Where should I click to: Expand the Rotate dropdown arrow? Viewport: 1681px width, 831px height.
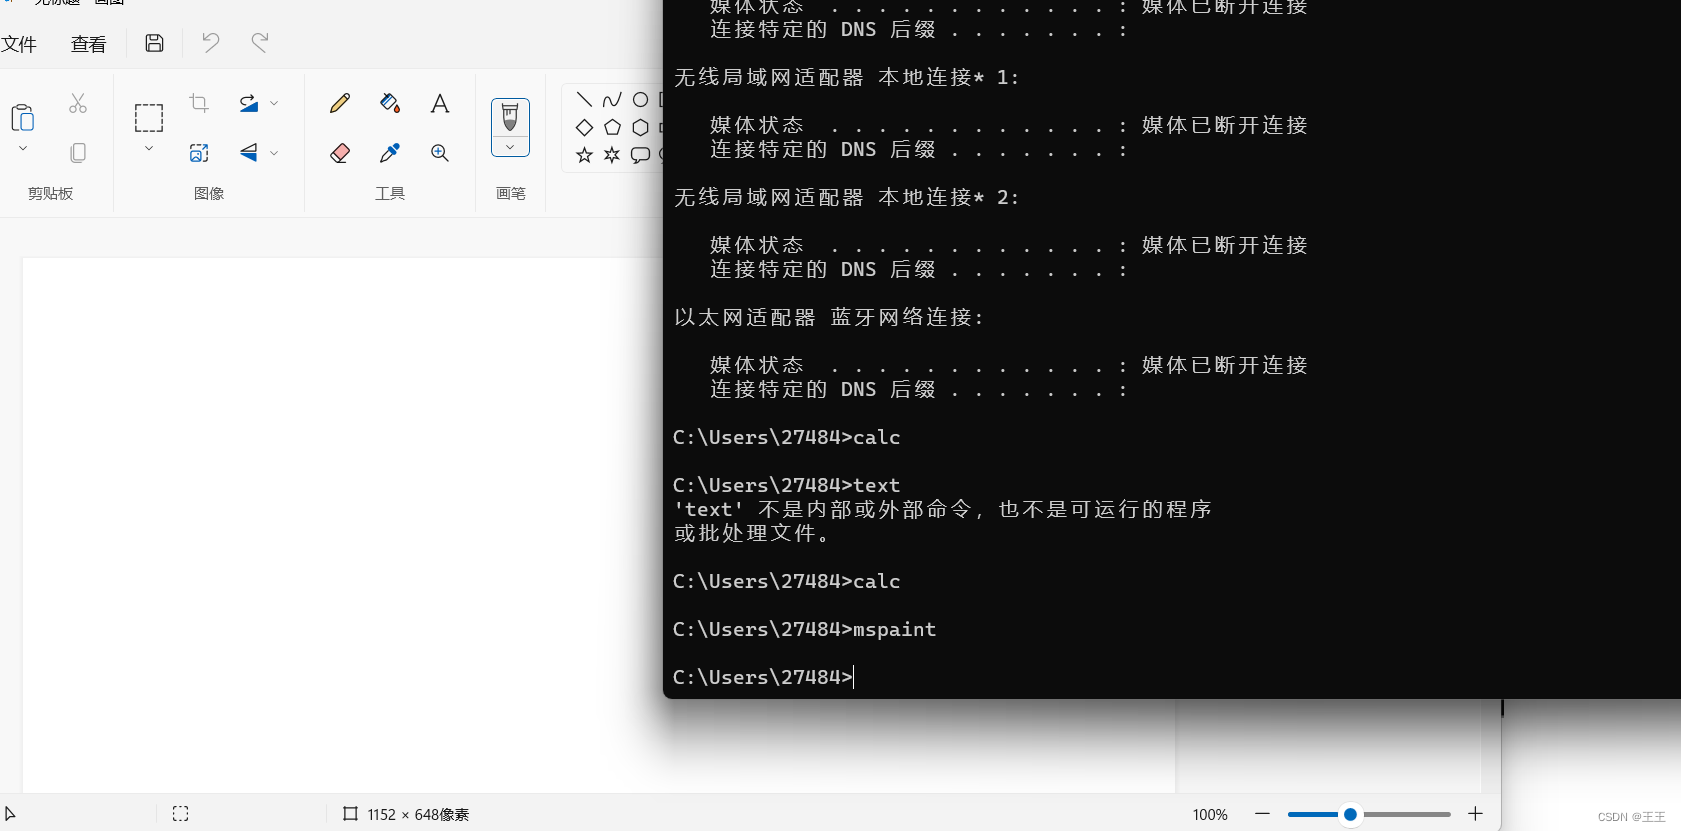tap(274, 103)
